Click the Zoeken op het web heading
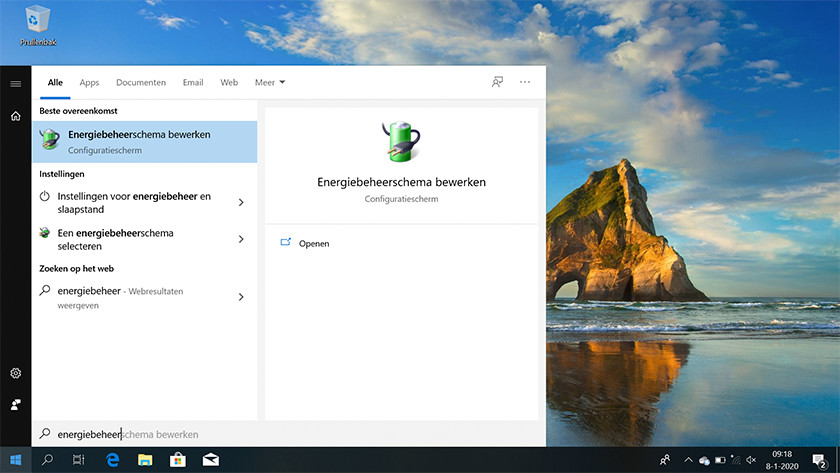The image size is (840, 473). pos(77,268)
